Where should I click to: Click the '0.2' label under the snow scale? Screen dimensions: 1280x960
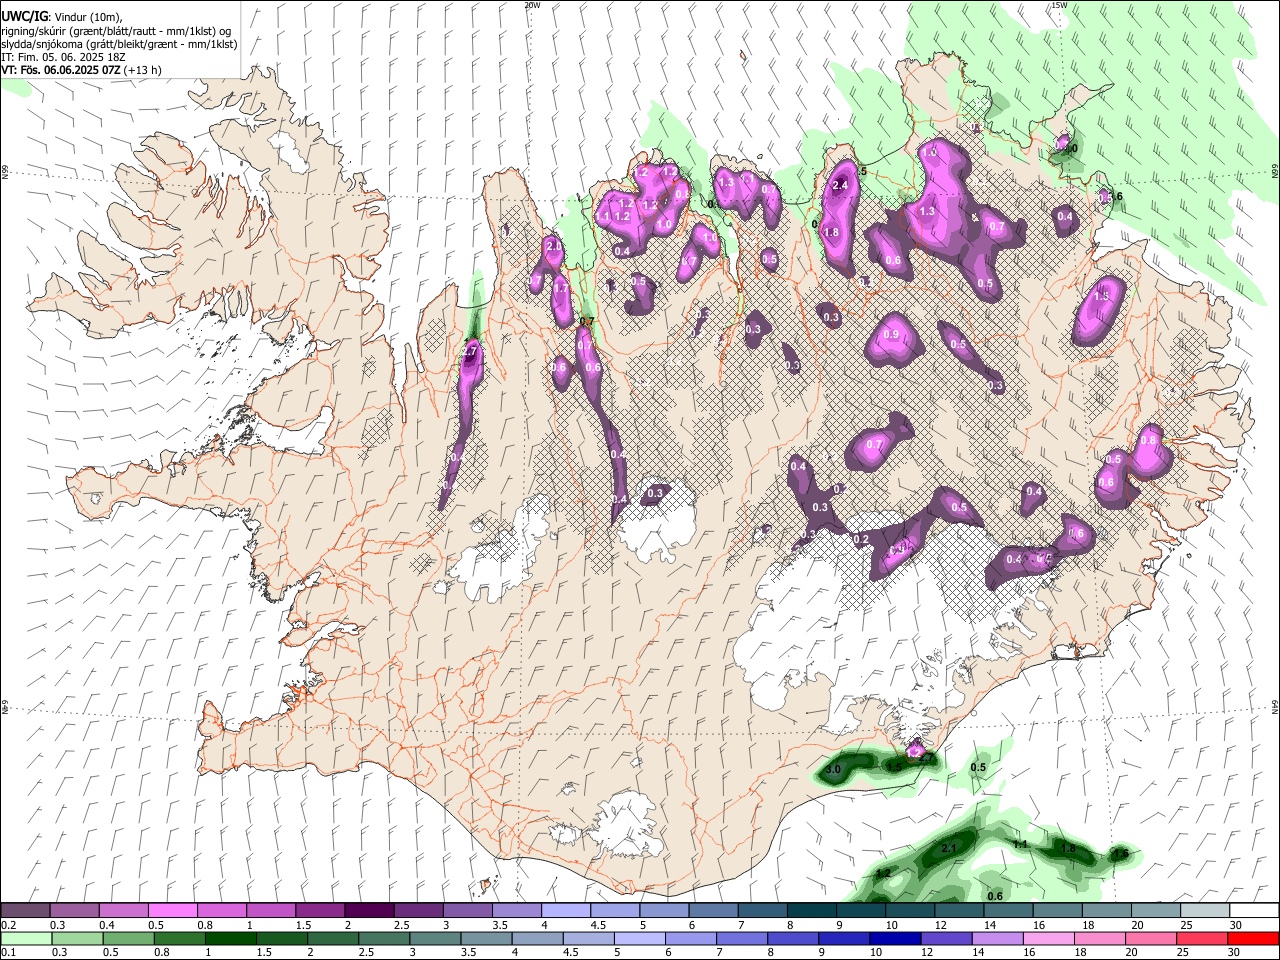tap(8, 925)
